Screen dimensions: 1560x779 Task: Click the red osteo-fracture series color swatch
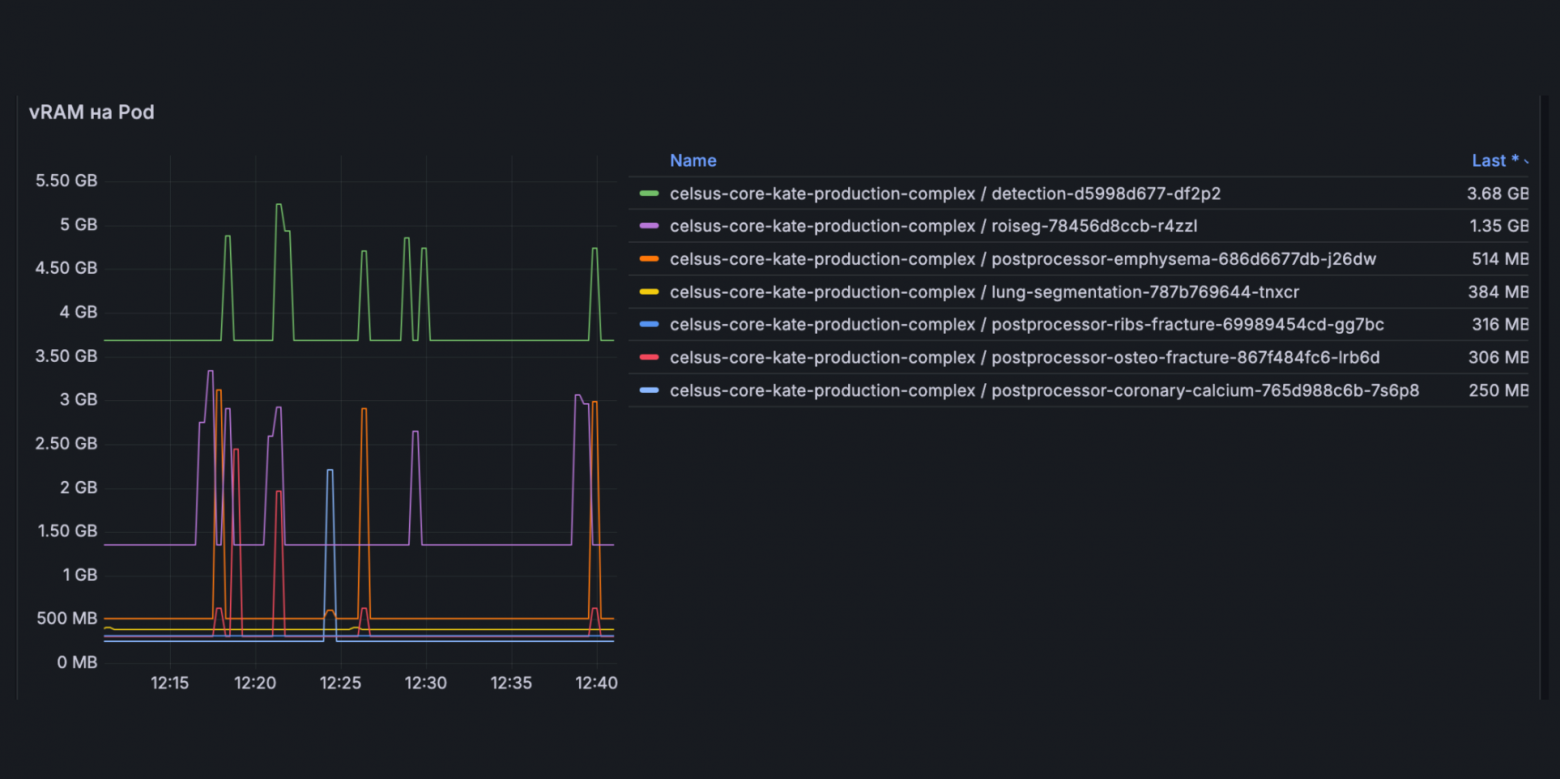point(649,358)
